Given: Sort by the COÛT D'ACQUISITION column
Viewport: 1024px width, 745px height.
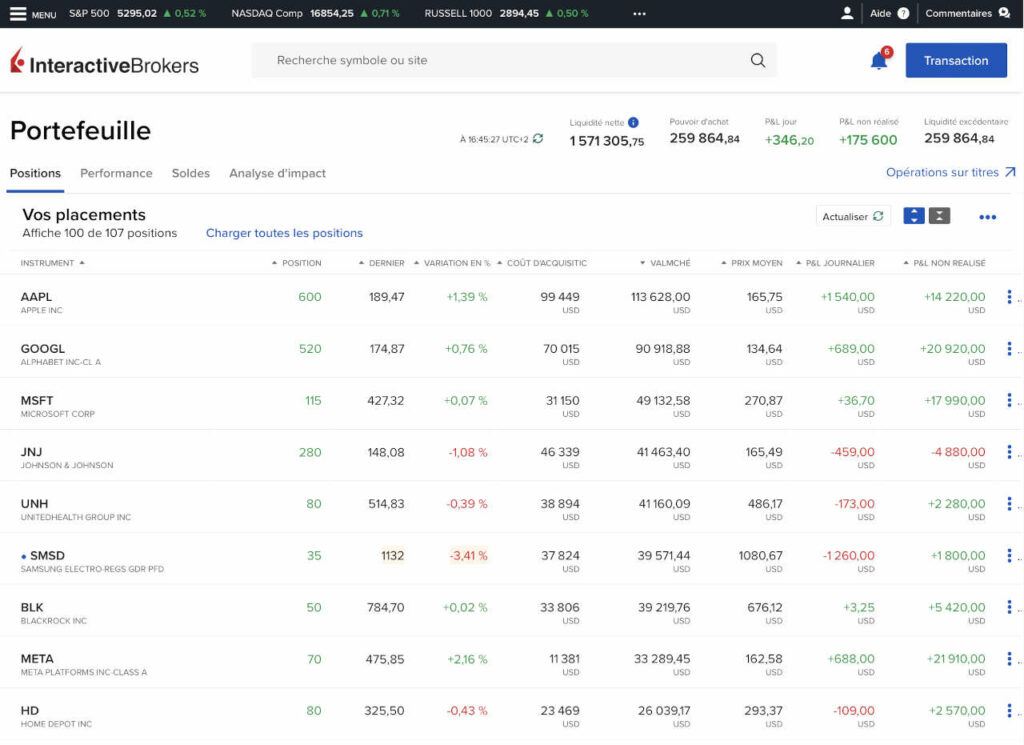Looking at the screenshot, I should point(542,263).
